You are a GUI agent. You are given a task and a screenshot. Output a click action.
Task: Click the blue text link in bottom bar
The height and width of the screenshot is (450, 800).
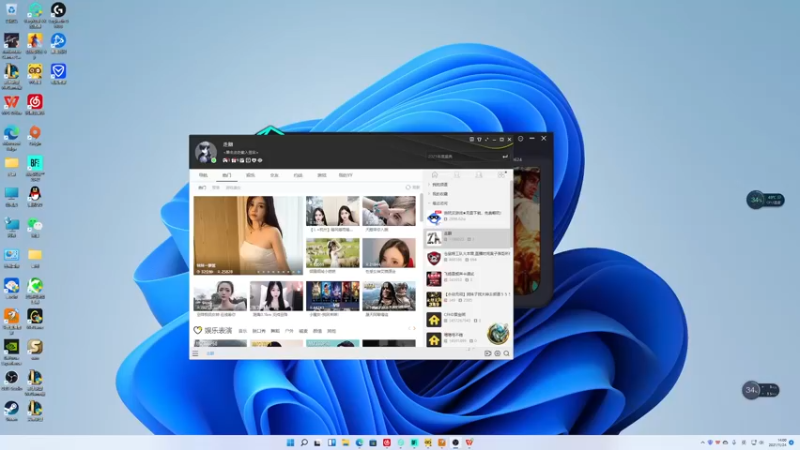click(210, 353)
